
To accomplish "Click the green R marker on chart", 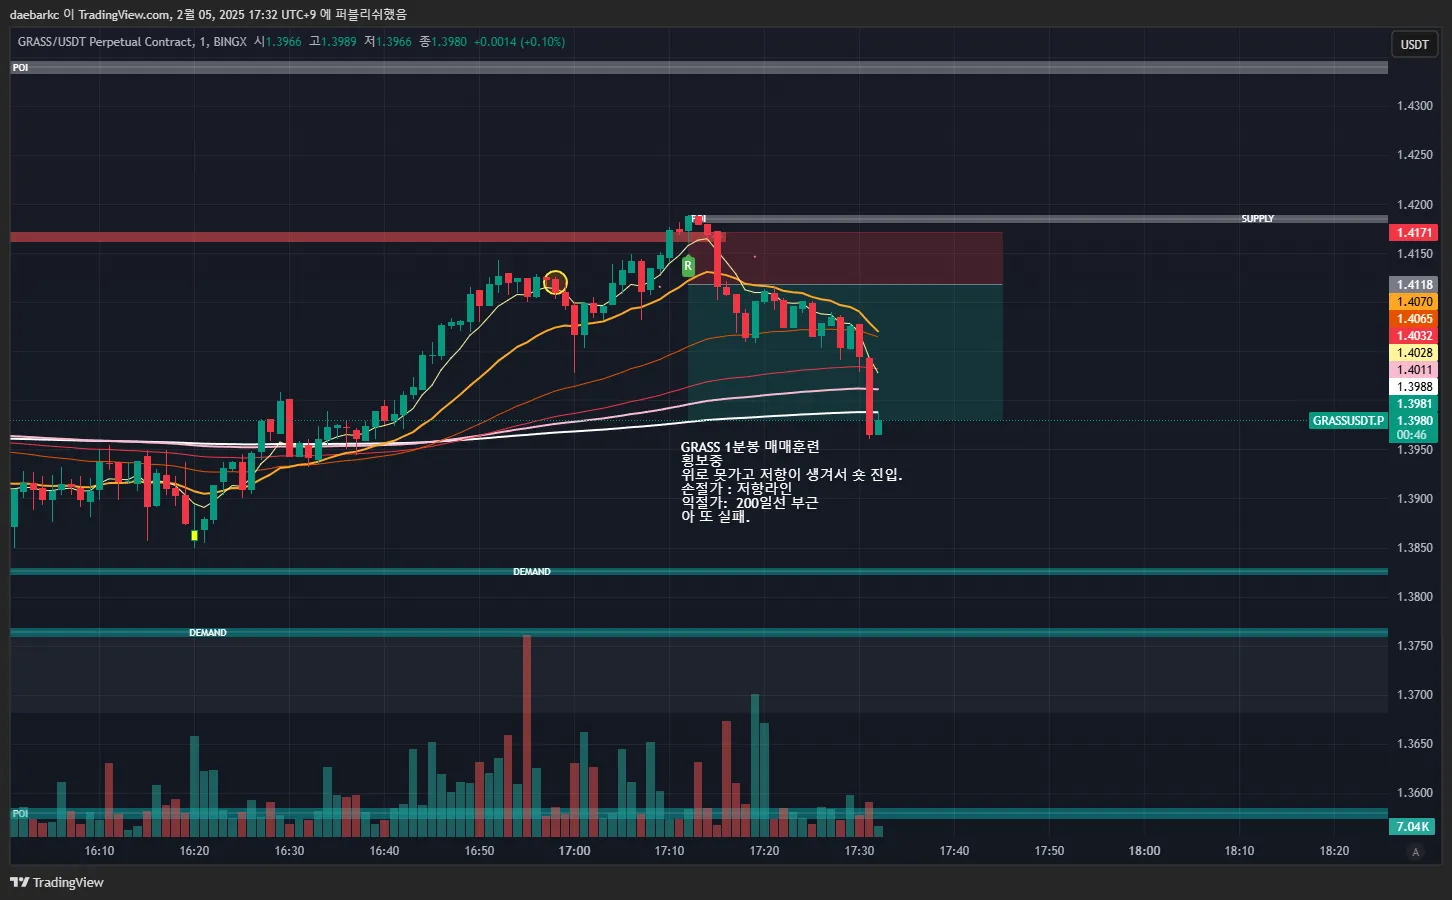I will coord(688,266).
